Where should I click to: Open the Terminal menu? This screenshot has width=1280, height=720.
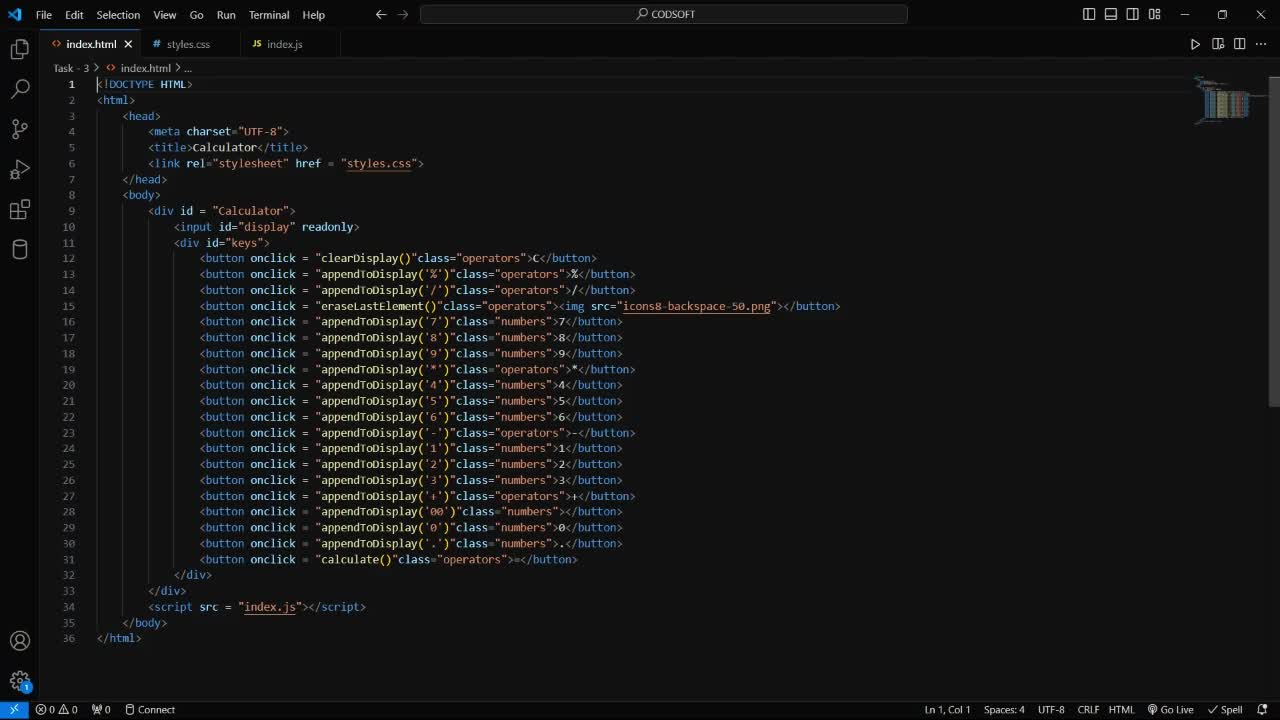[269, 15]
